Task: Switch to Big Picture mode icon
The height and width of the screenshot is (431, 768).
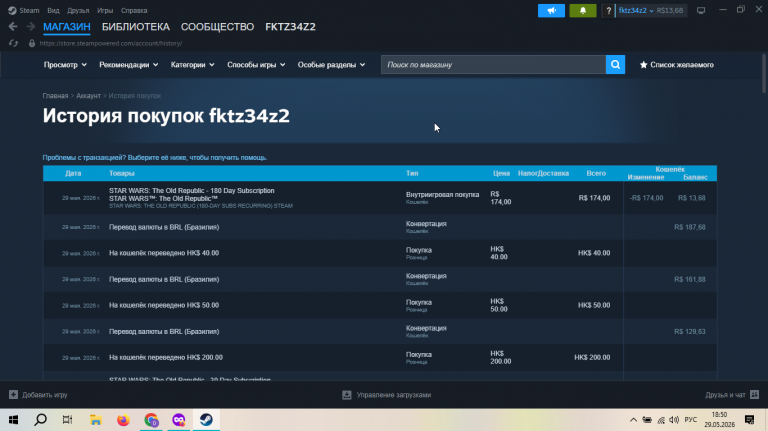Action: 701,10
